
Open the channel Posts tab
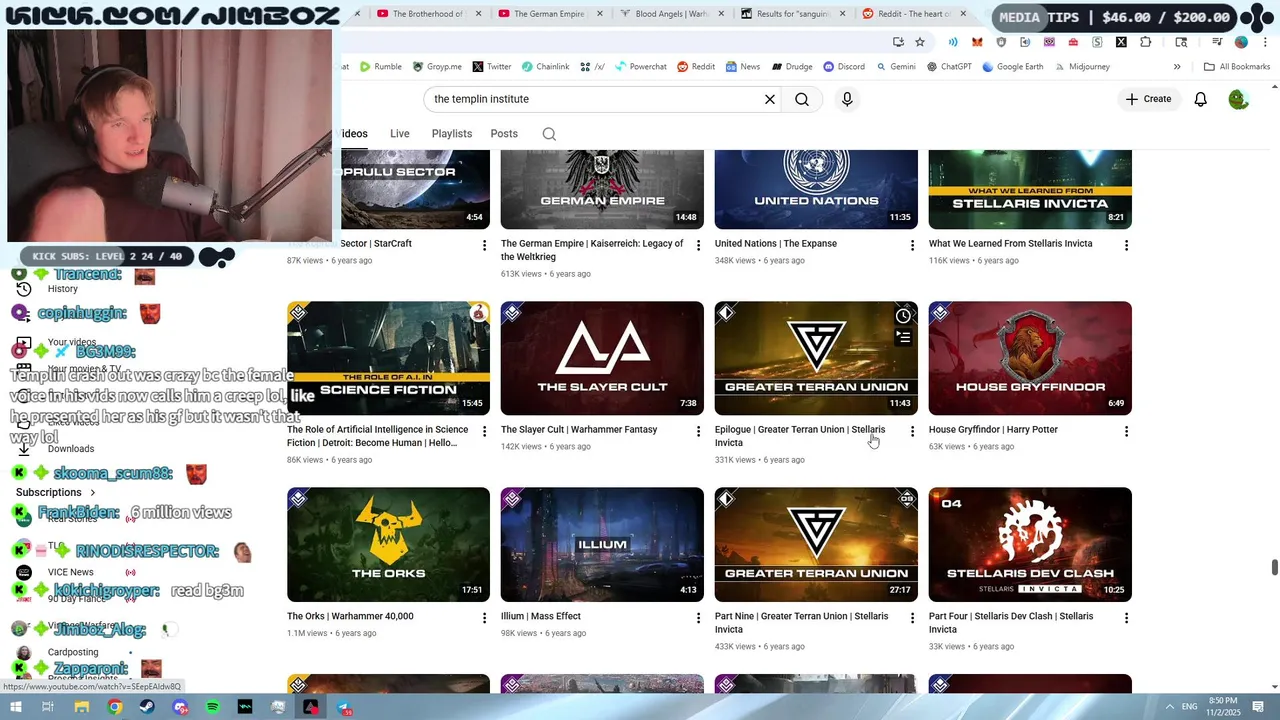coord(504,134)
